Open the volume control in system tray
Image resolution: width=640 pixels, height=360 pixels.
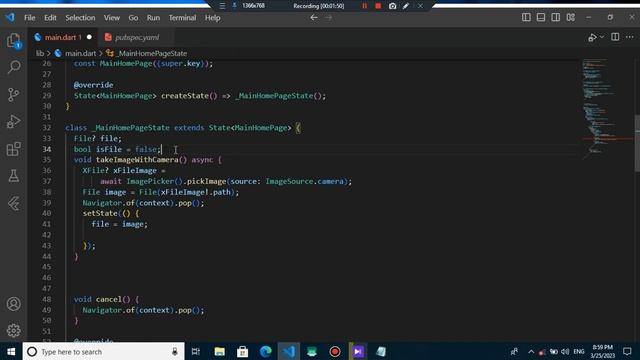pyautogui.click(x=565, y=351)
